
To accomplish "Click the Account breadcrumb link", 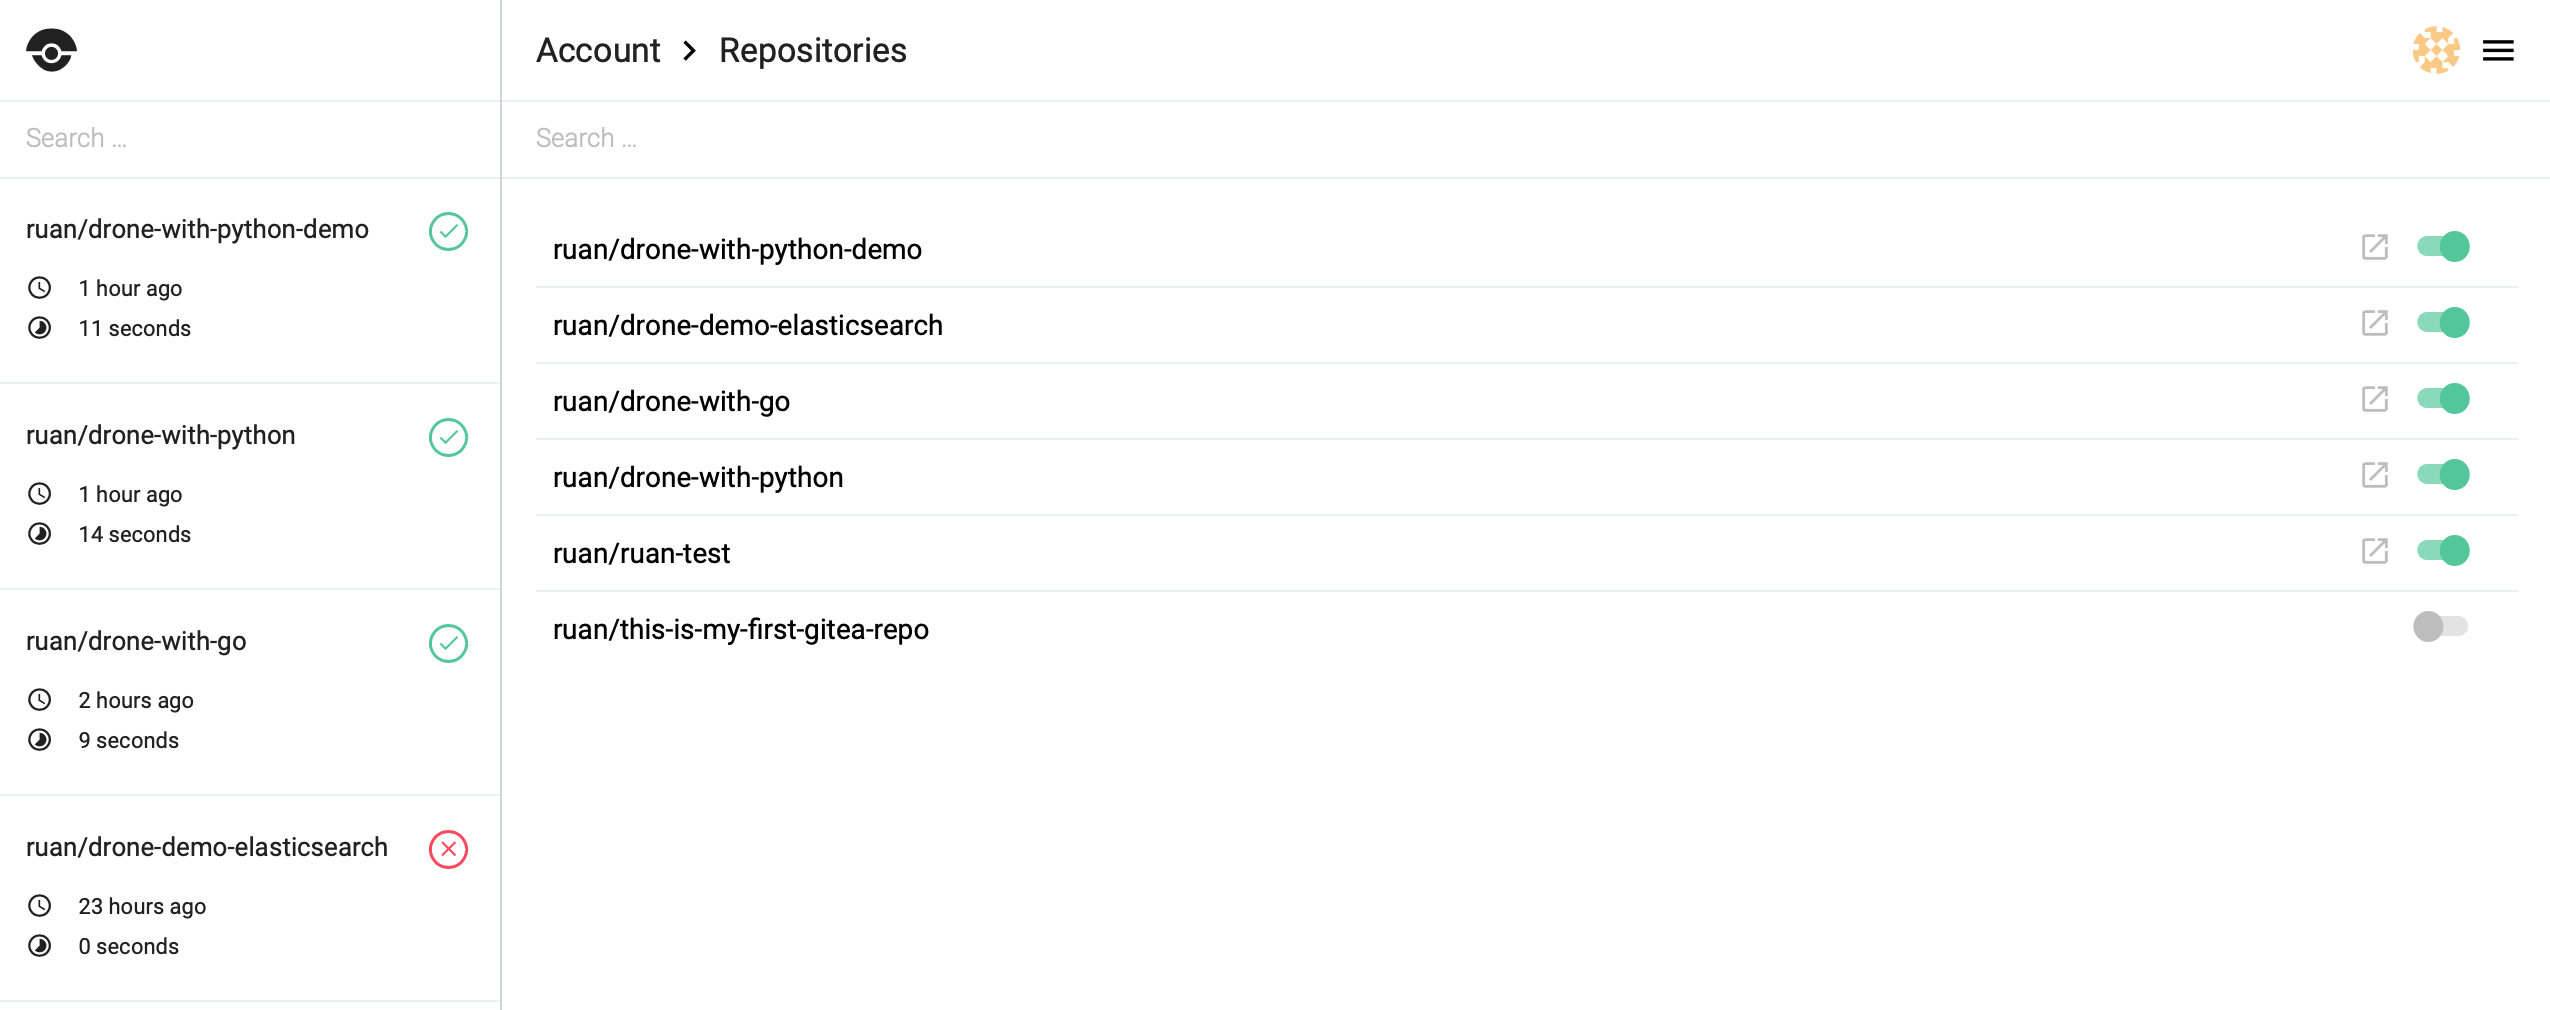I will click(598, 50).
